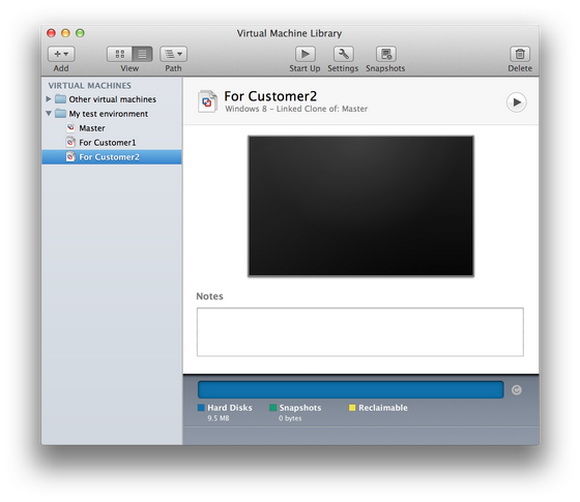Viewport: 580px width, 502px height.
Task: Click the Reclaimable legend label
Action: click(x=383, y=408)
